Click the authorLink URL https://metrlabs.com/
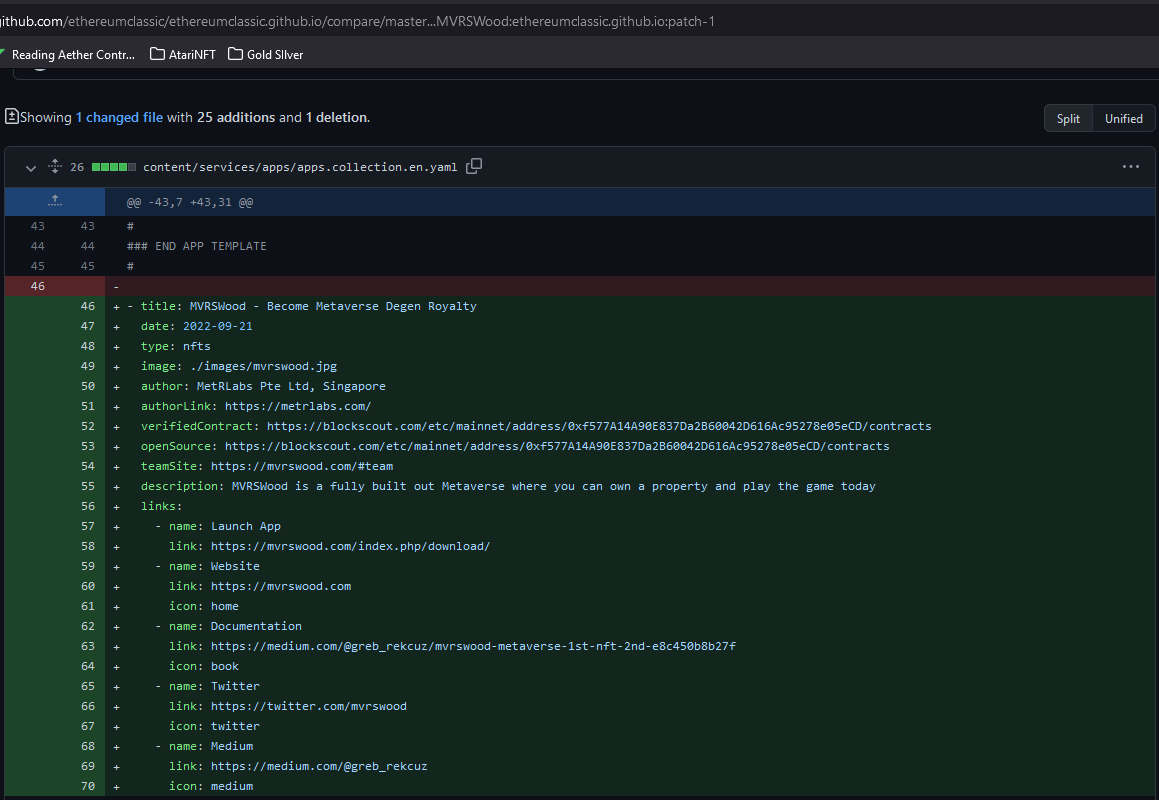1159x800 pixels. point(298,406)
